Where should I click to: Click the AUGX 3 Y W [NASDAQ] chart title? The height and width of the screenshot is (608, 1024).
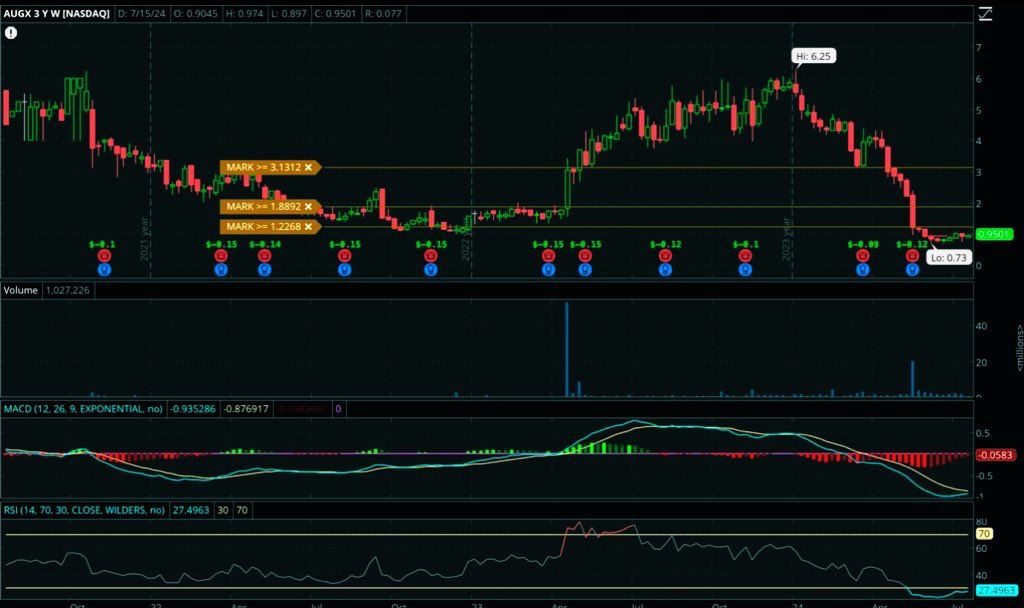(56, 13)
